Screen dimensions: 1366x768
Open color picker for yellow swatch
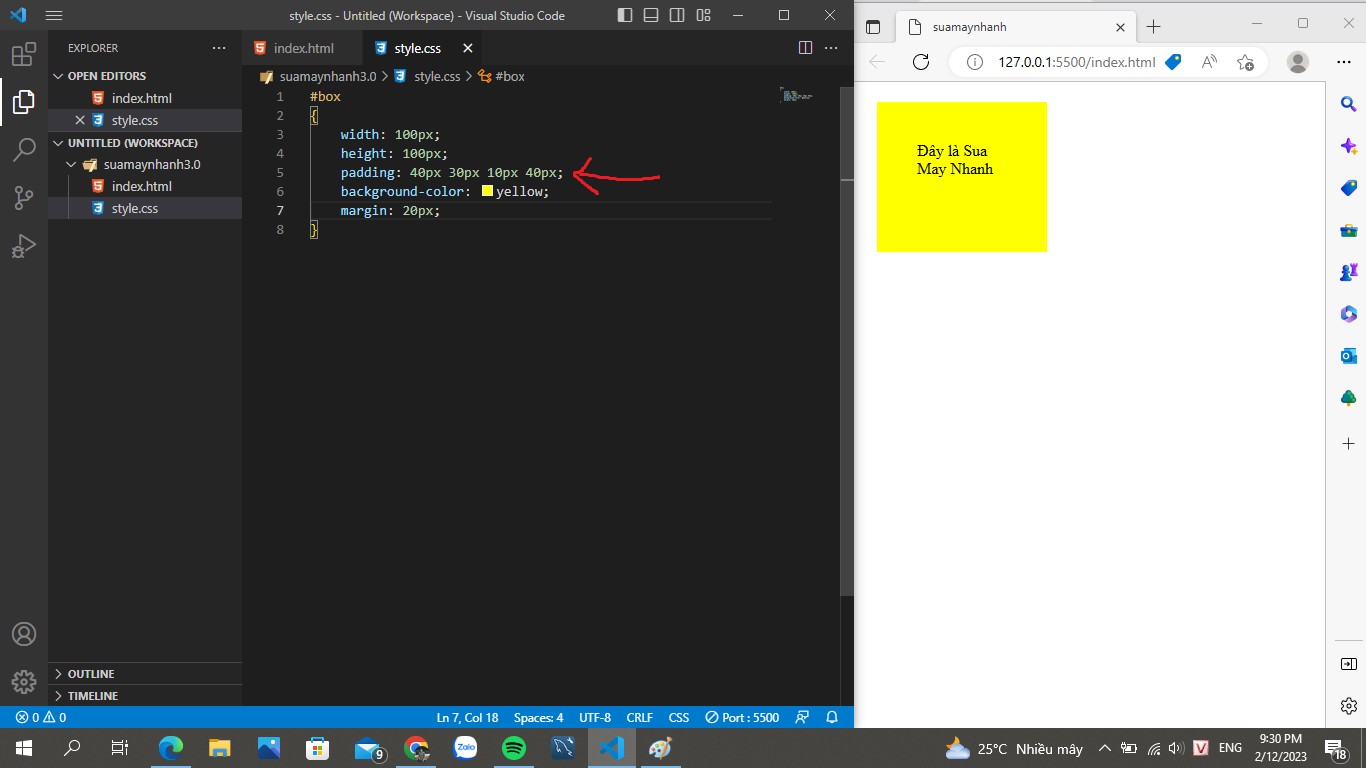[x=488, y=191]
